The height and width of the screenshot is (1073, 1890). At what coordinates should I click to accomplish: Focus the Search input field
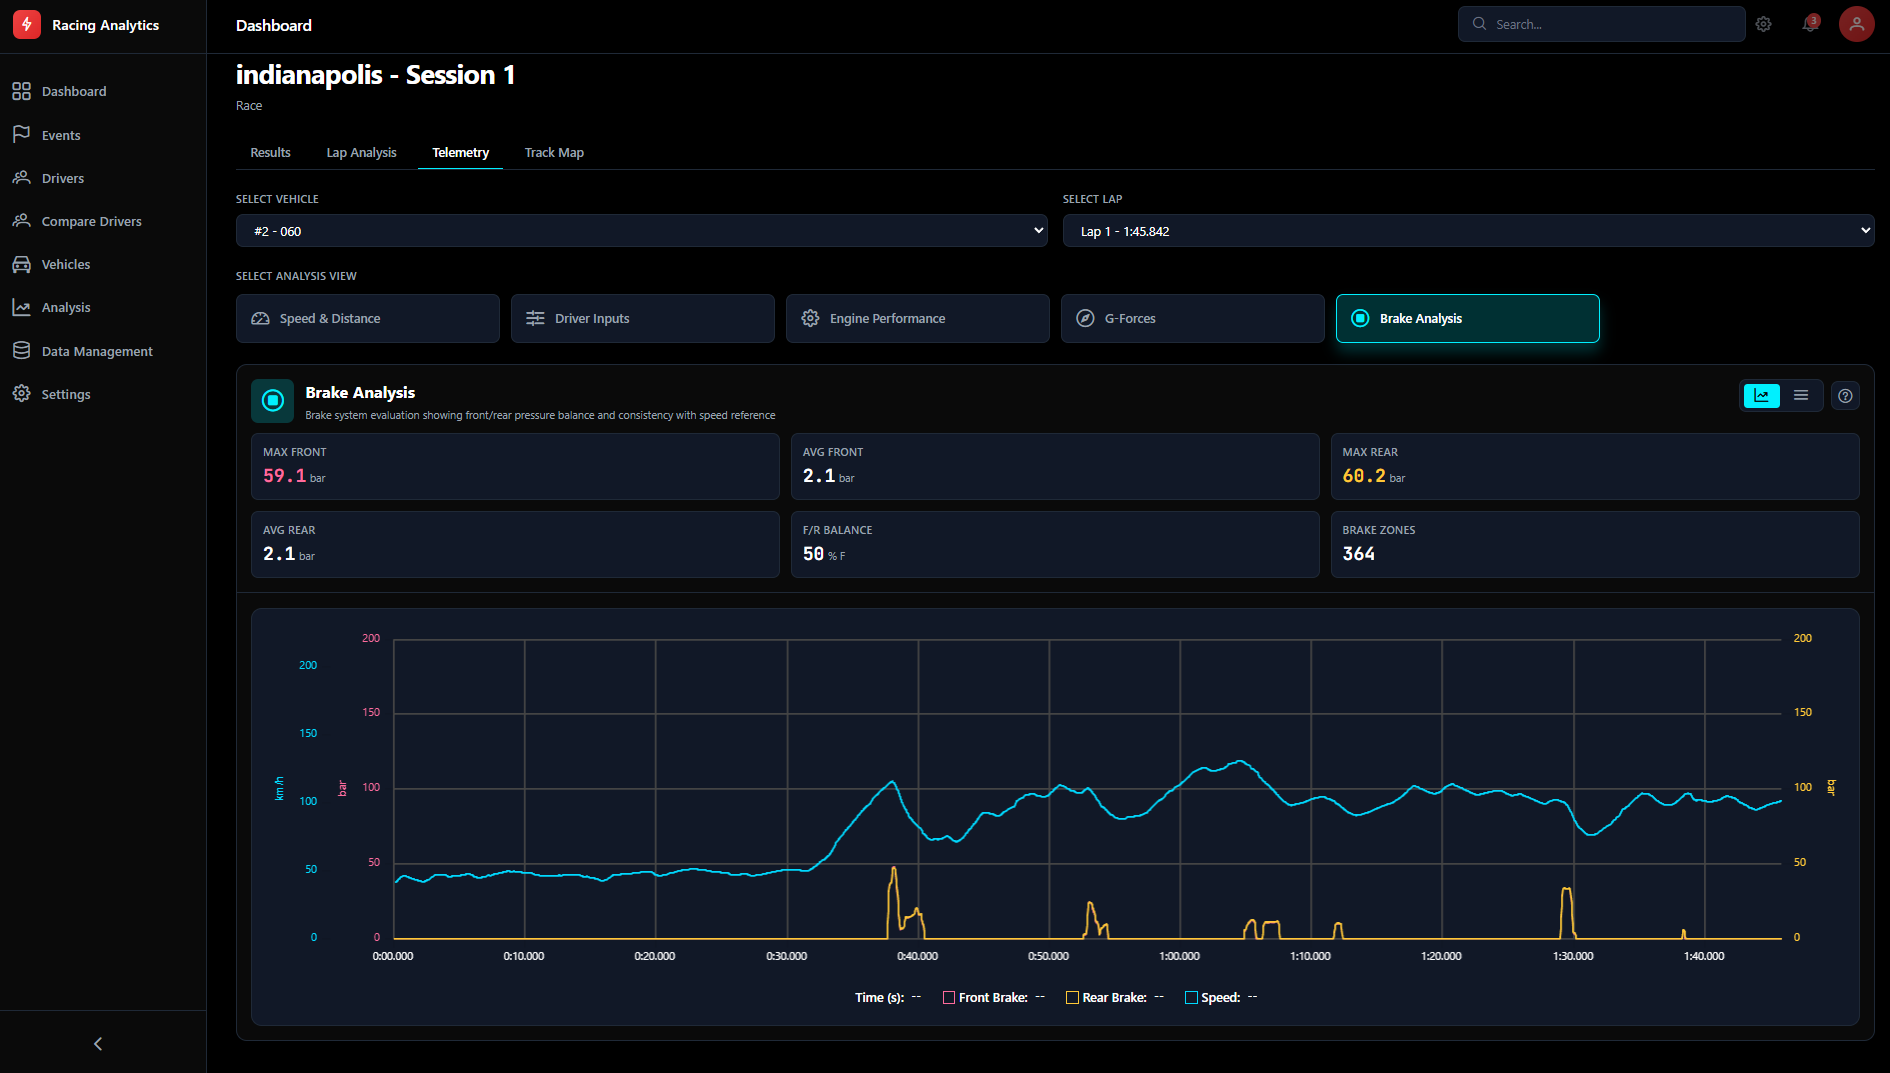pos(1601,24)
